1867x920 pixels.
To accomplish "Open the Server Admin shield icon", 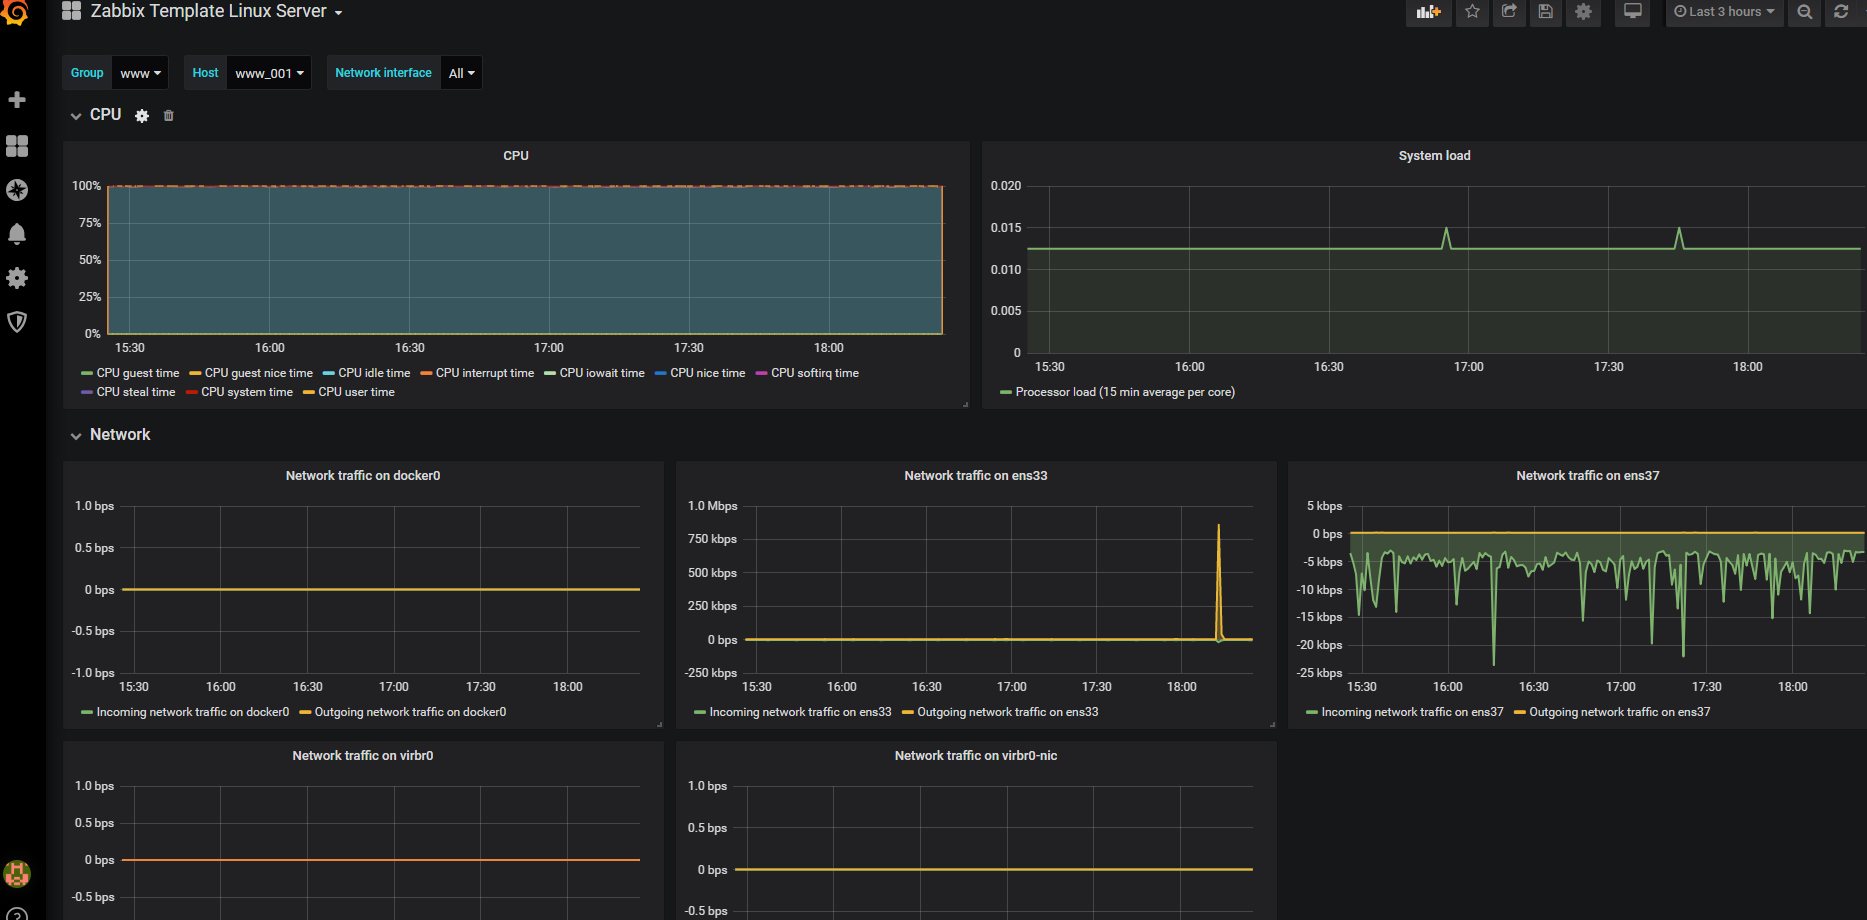I will tap(17, 322).
